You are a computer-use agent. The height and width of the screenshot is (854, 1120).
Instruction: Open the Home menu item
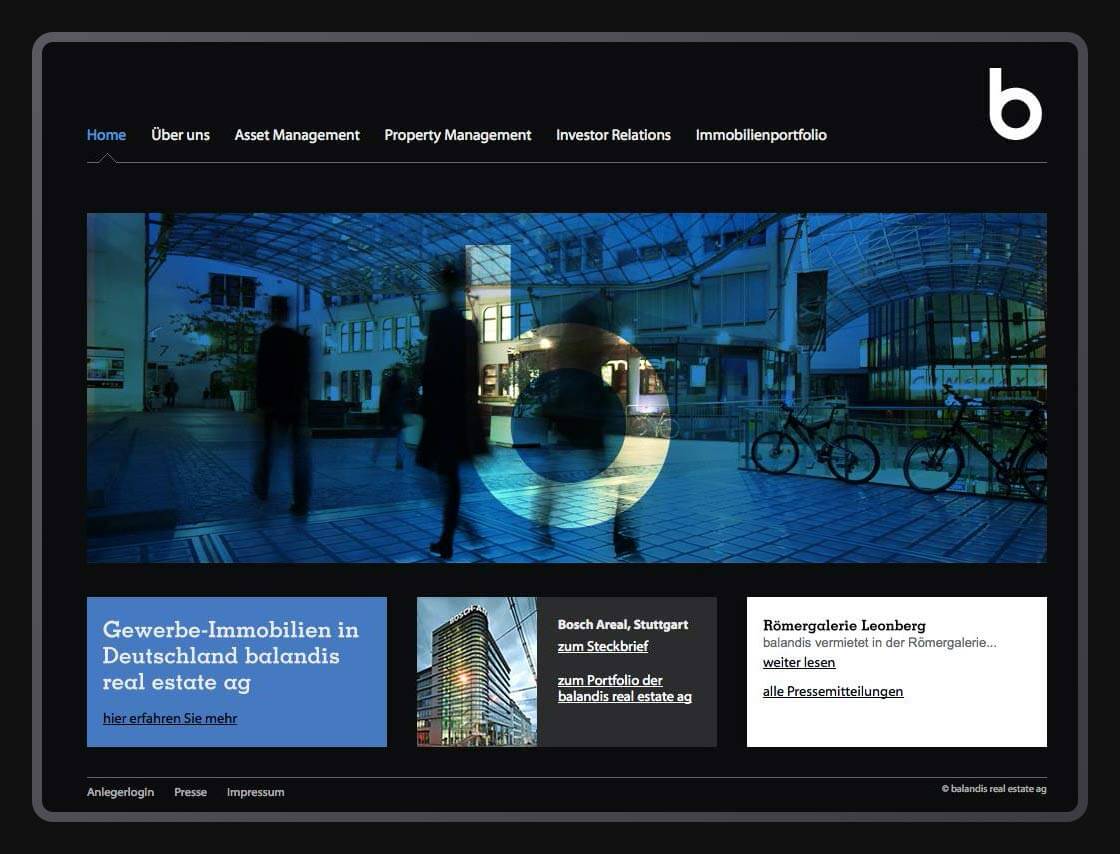click(106, 135)
